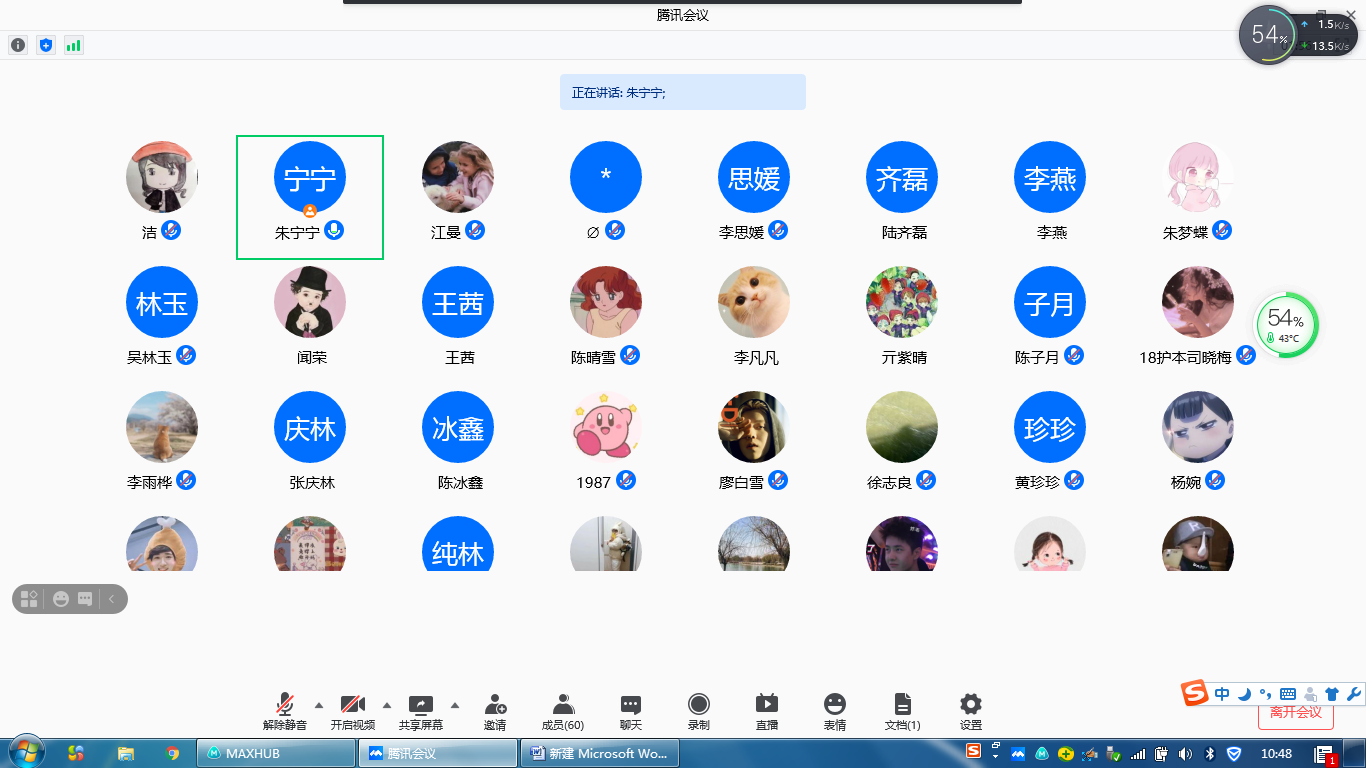Select the asterisk avatar labeled ∅
The height and width of the screenshot is (768, 1366).
606,177
